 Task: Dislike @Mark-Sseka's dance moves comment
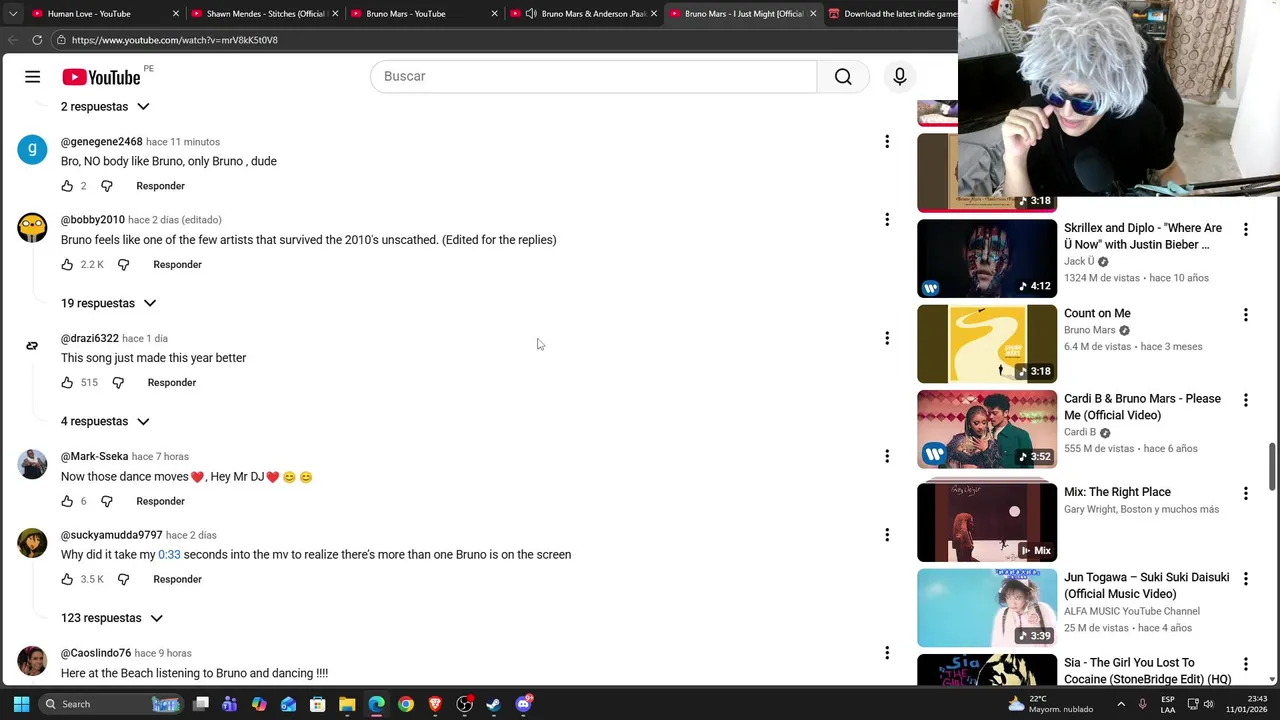107,501
